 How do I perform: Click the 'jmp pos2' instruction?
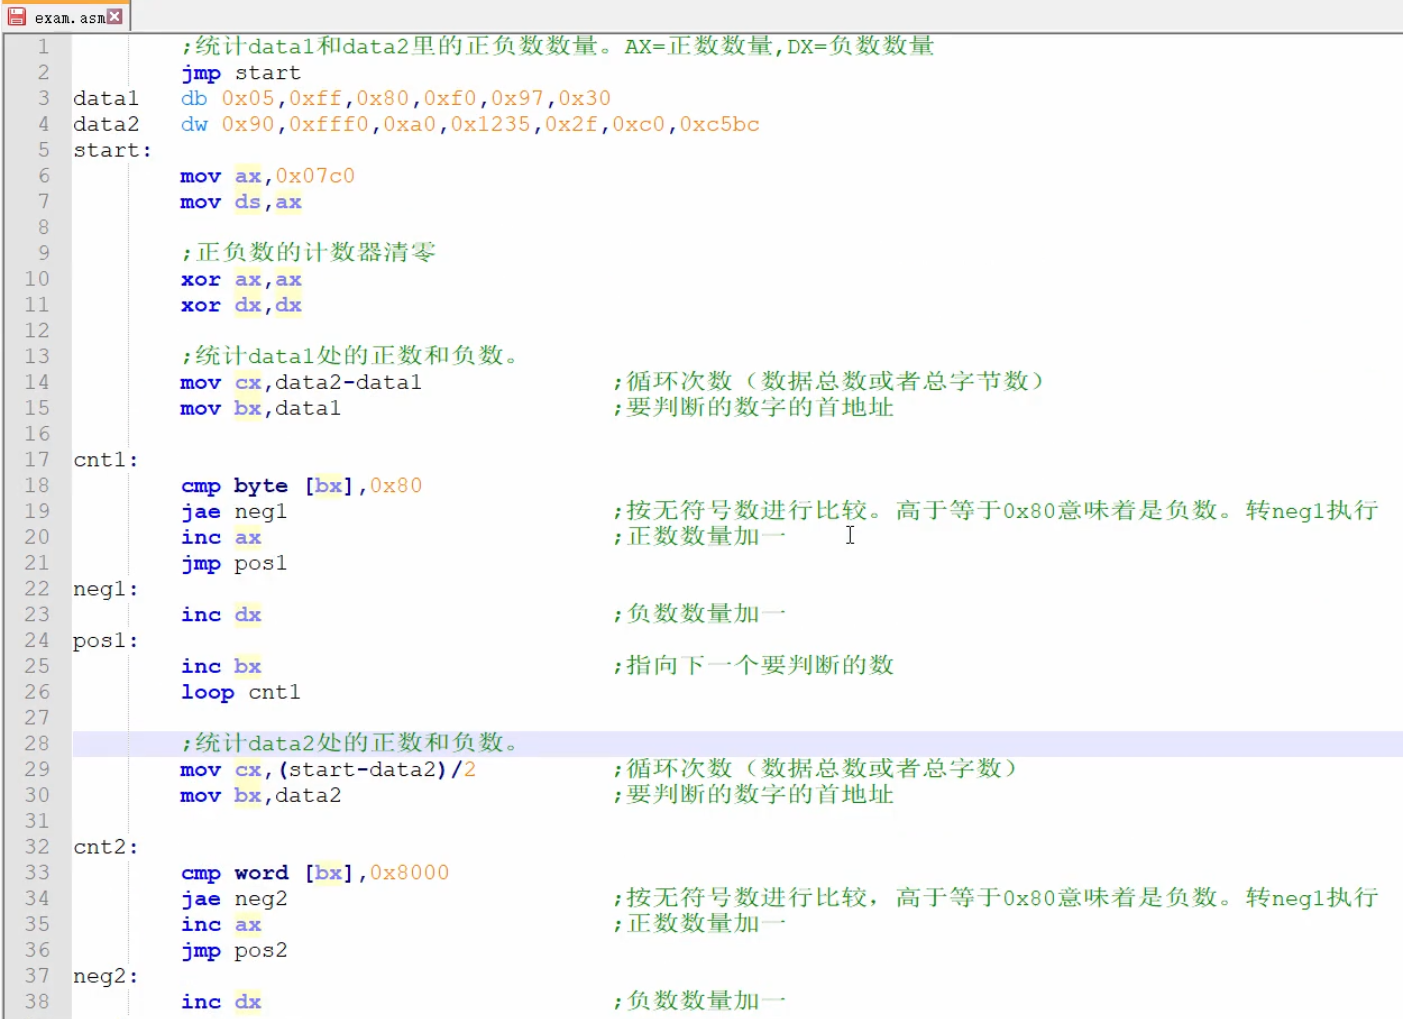234,950
